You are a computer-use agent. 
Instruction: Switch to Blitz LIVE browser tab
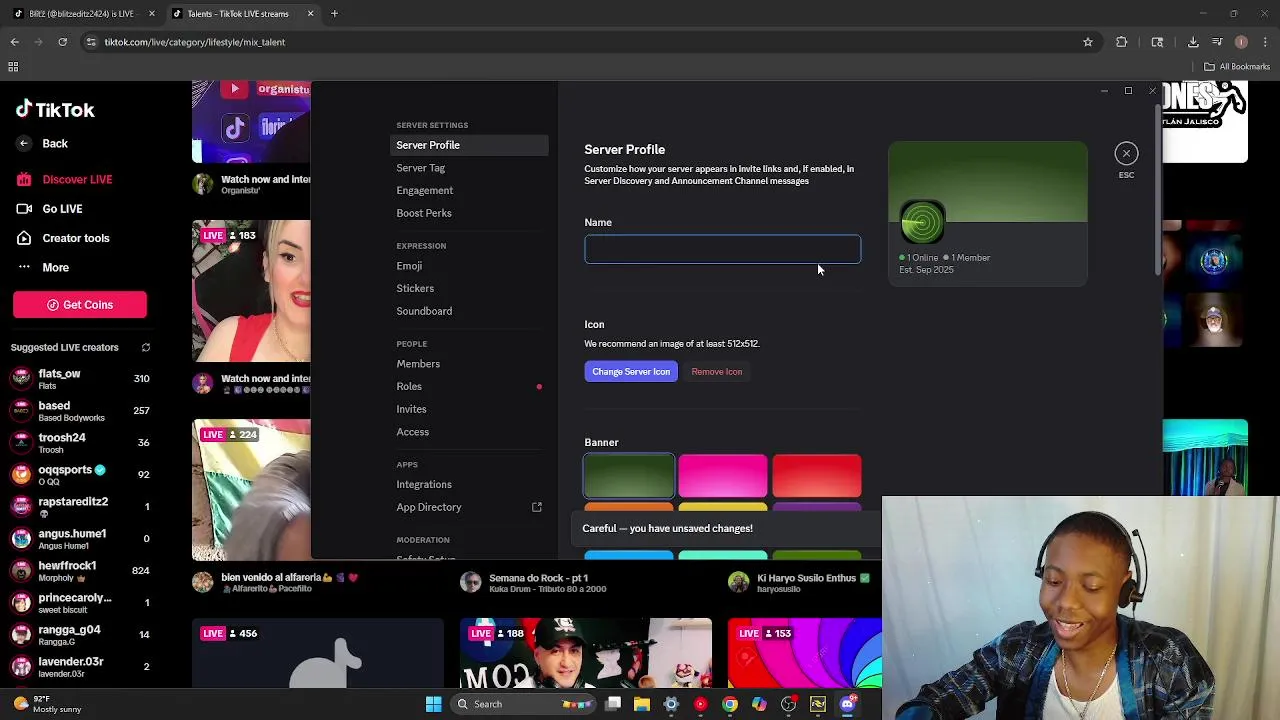click(x=82, y=14)
